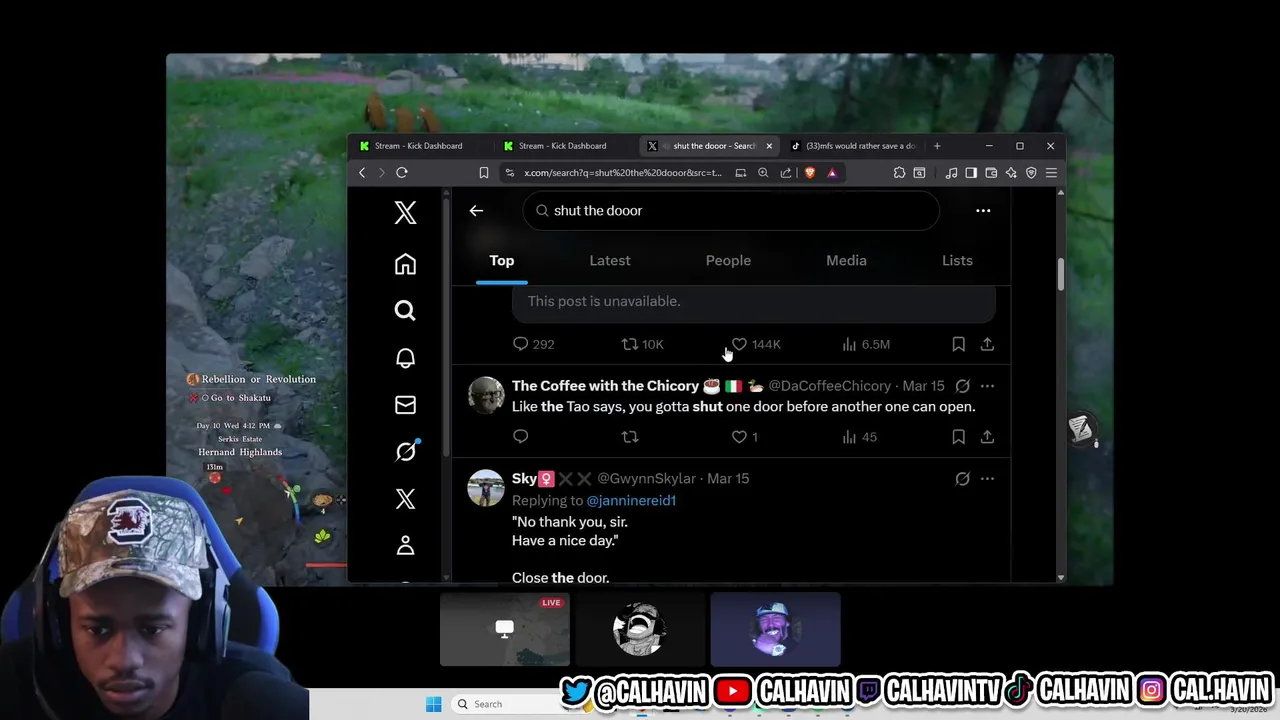Screen dimensions: 1280x720
Task: Bookmark the post with 144K likes
Action: 958,344
